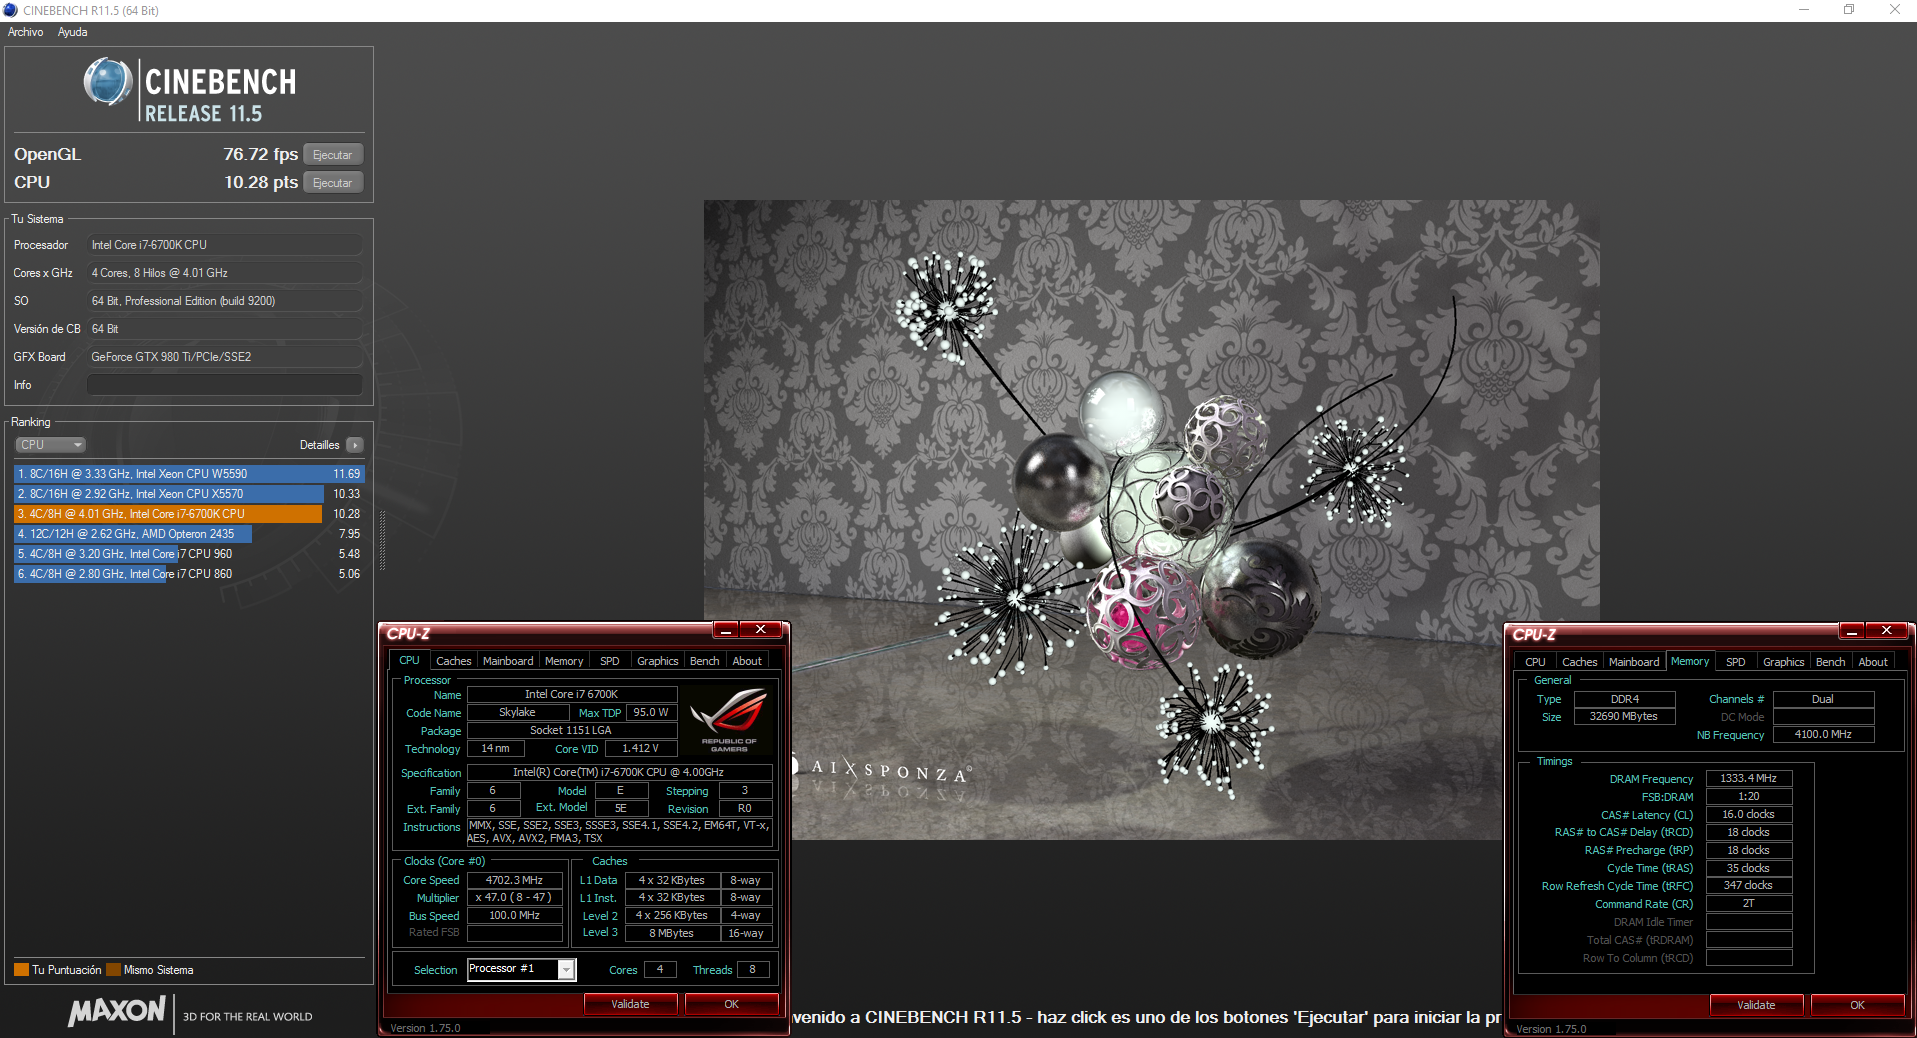Open the Ayuda menu

click(x=72, y=32)
